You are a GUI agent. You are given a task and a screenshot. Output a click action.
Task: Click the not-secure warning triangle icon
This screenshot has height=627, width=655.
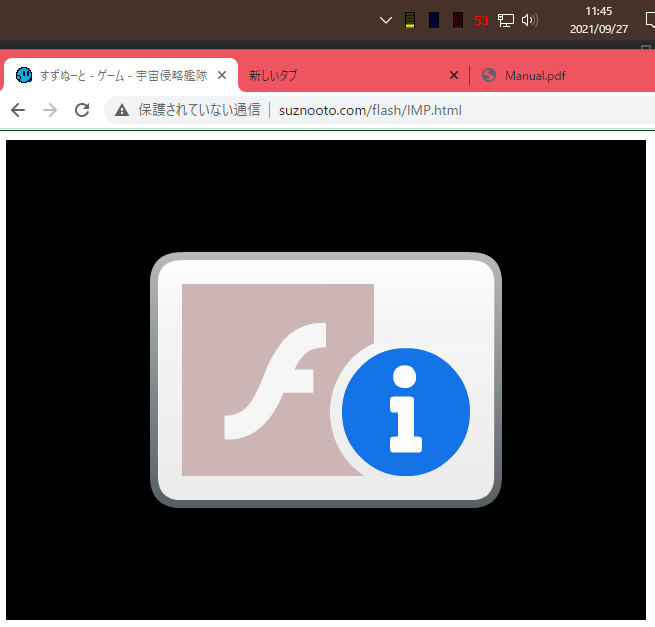122,110
